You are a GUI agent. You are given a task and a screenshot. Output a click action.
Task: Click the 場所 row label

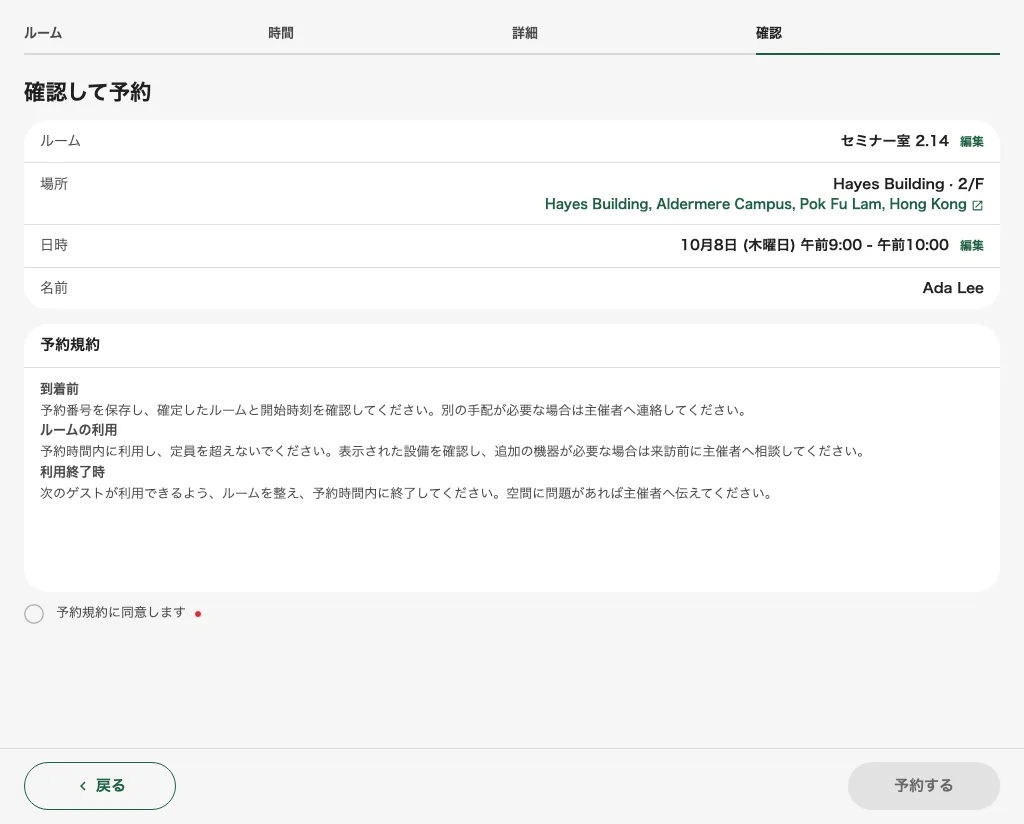point(54,184)
